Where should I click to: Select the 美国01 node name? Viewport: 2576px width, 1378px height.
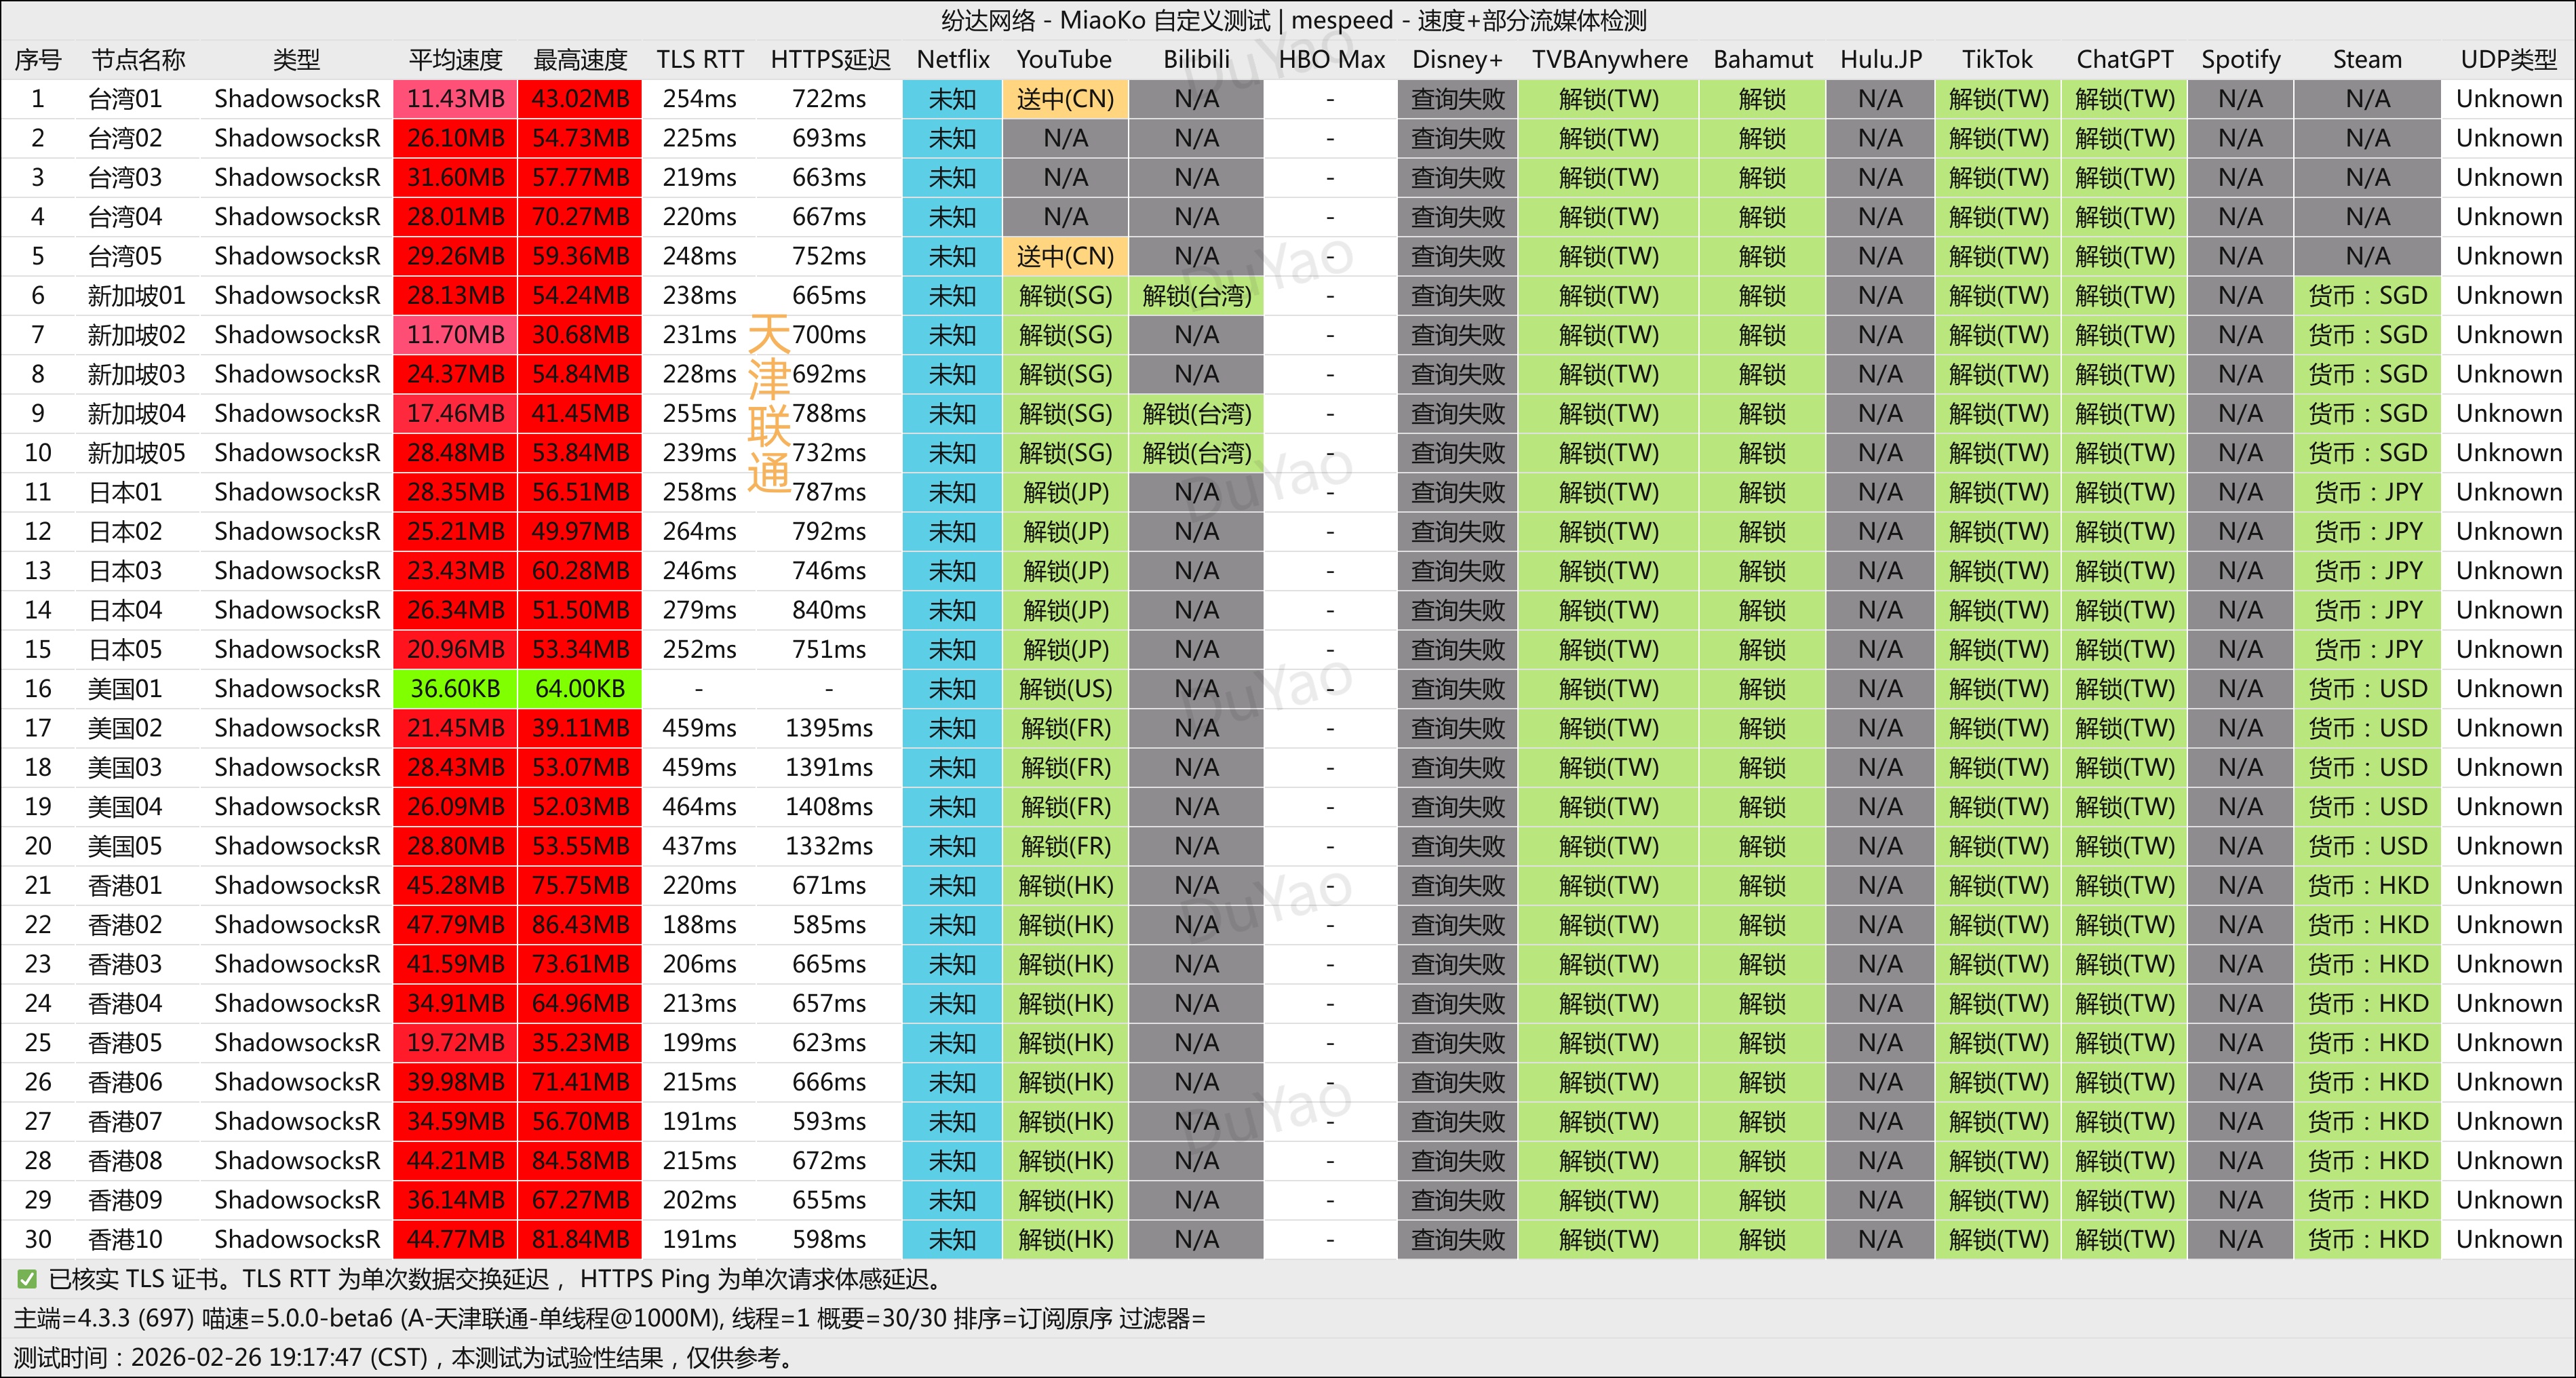coord(125,689)
